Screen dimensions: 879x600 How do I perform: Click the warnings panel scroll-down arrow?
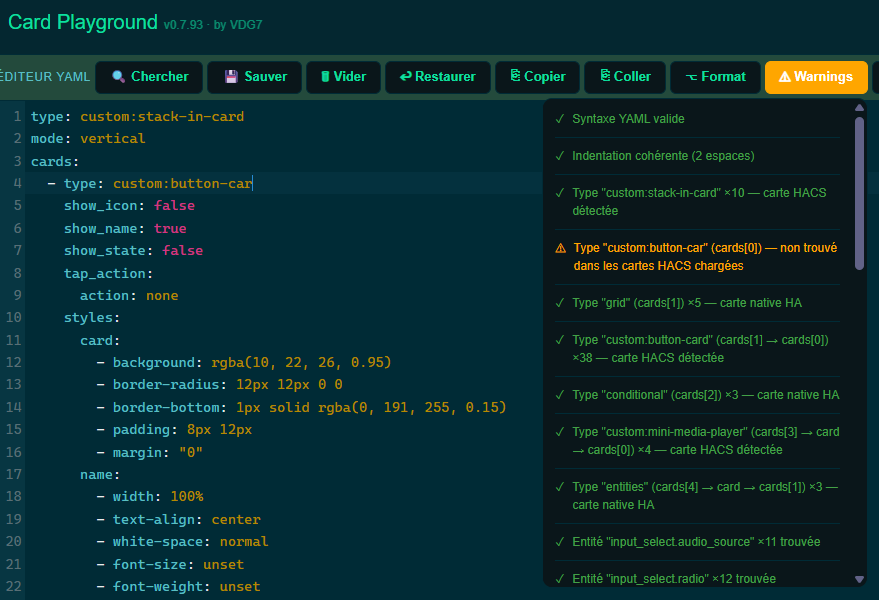[859, 579]
